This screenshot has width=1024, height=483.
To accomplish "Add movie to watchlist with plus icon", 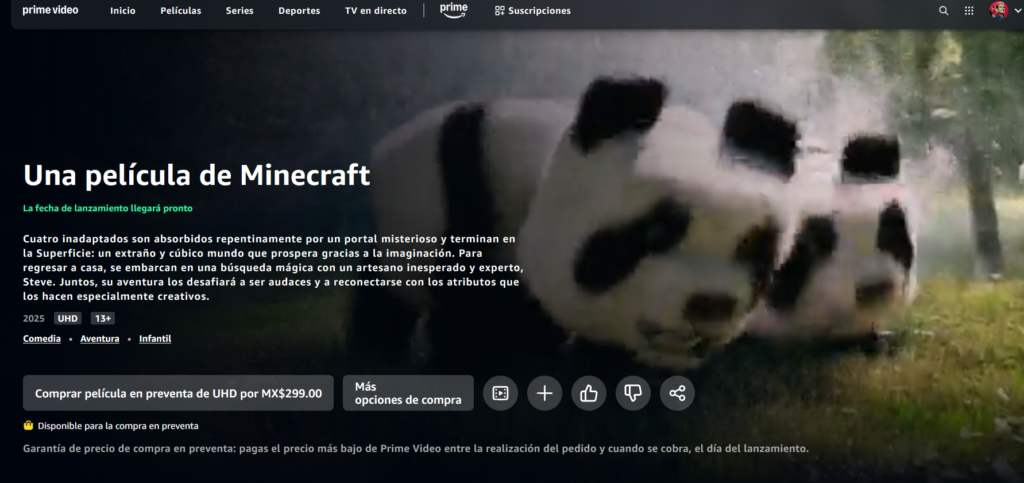I will point(545,393).
